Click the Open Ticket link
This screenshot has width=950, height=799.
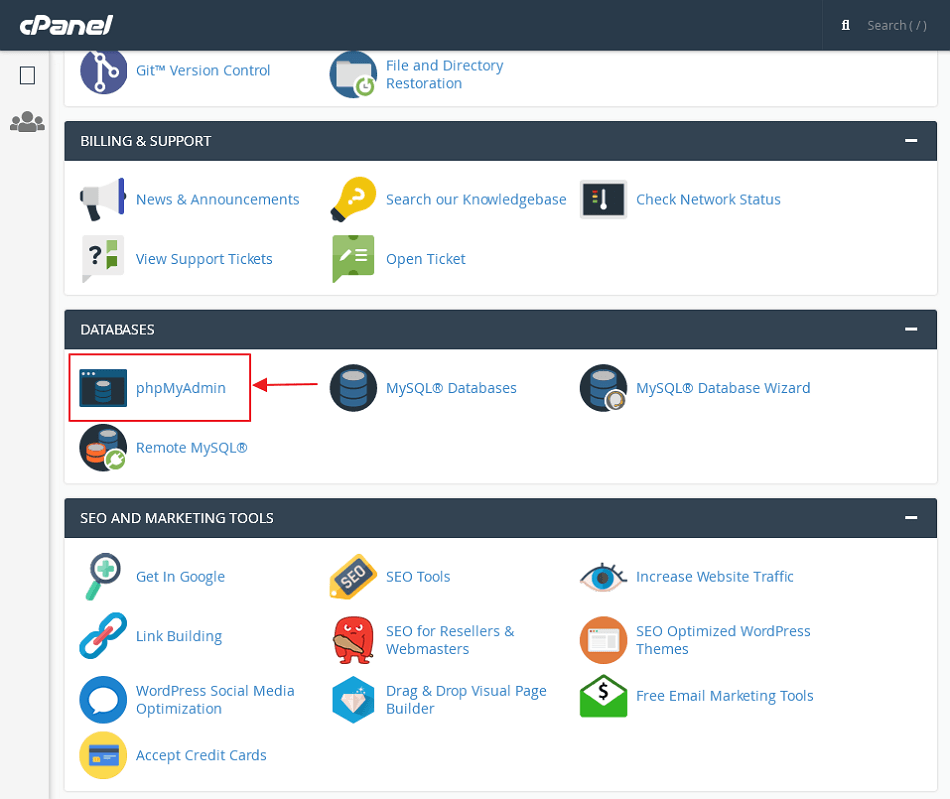426,259
